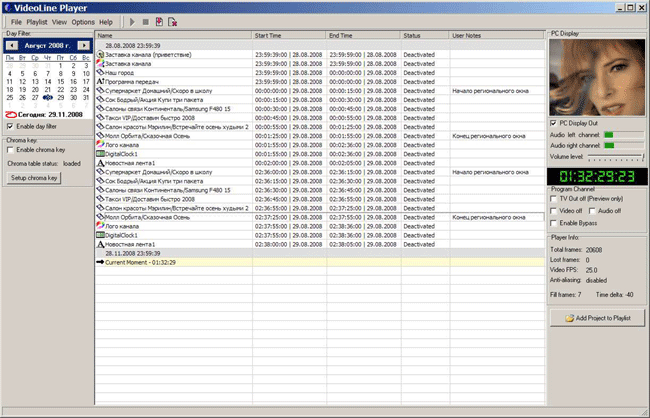Click icon of Заставка канала (приветствие) row
This screenshot has height=418, width=650.
pos(100,54)
